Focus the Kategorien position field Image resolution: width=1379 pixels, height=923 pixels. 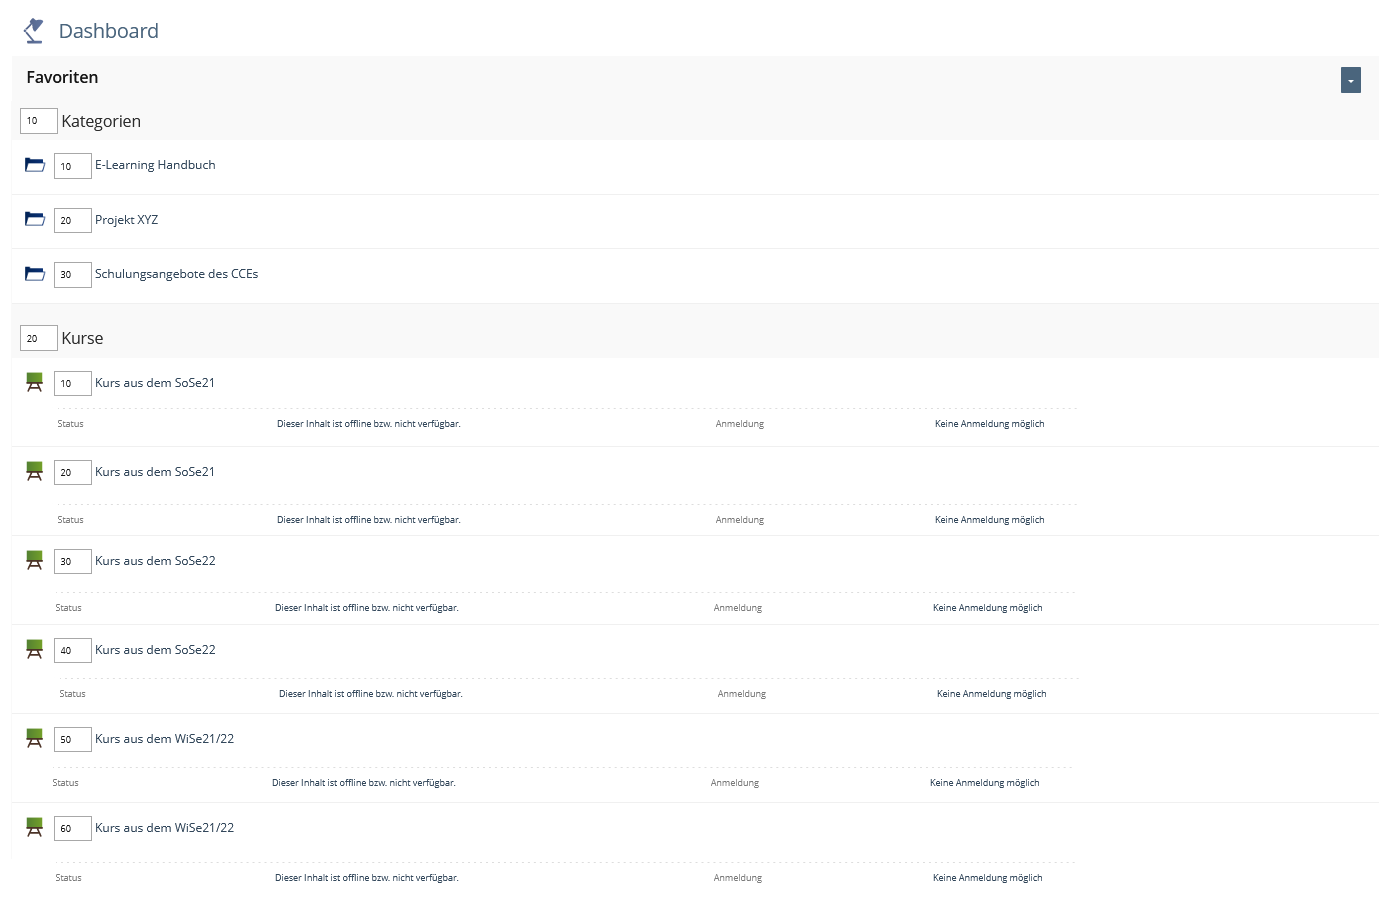[38, 121]
